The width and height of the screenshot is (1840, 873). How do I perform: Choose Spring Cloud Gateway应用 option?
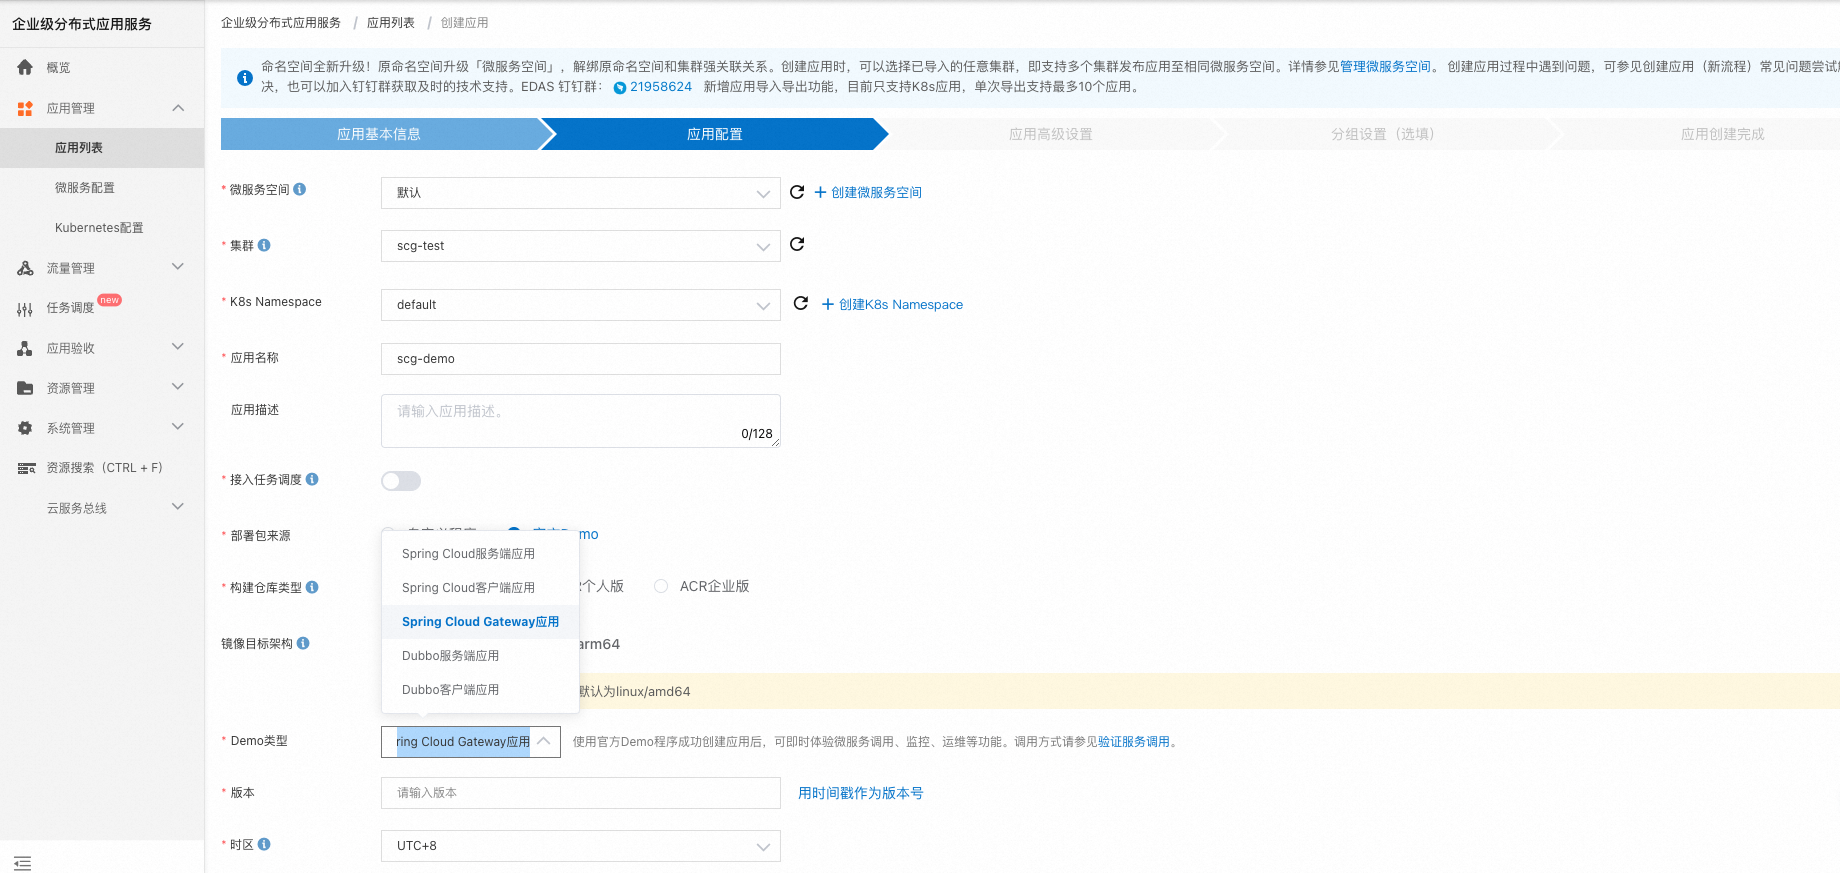point(480,622)
